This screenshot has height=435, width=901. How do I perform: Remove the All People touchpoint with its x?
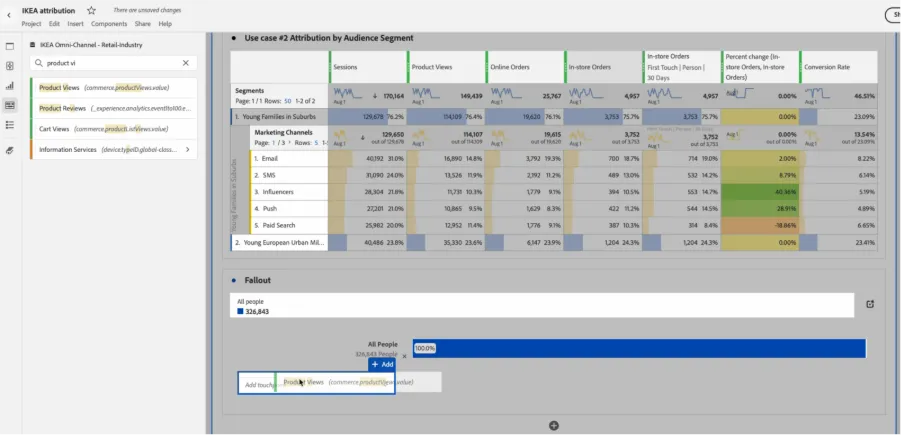coord(404,356)
